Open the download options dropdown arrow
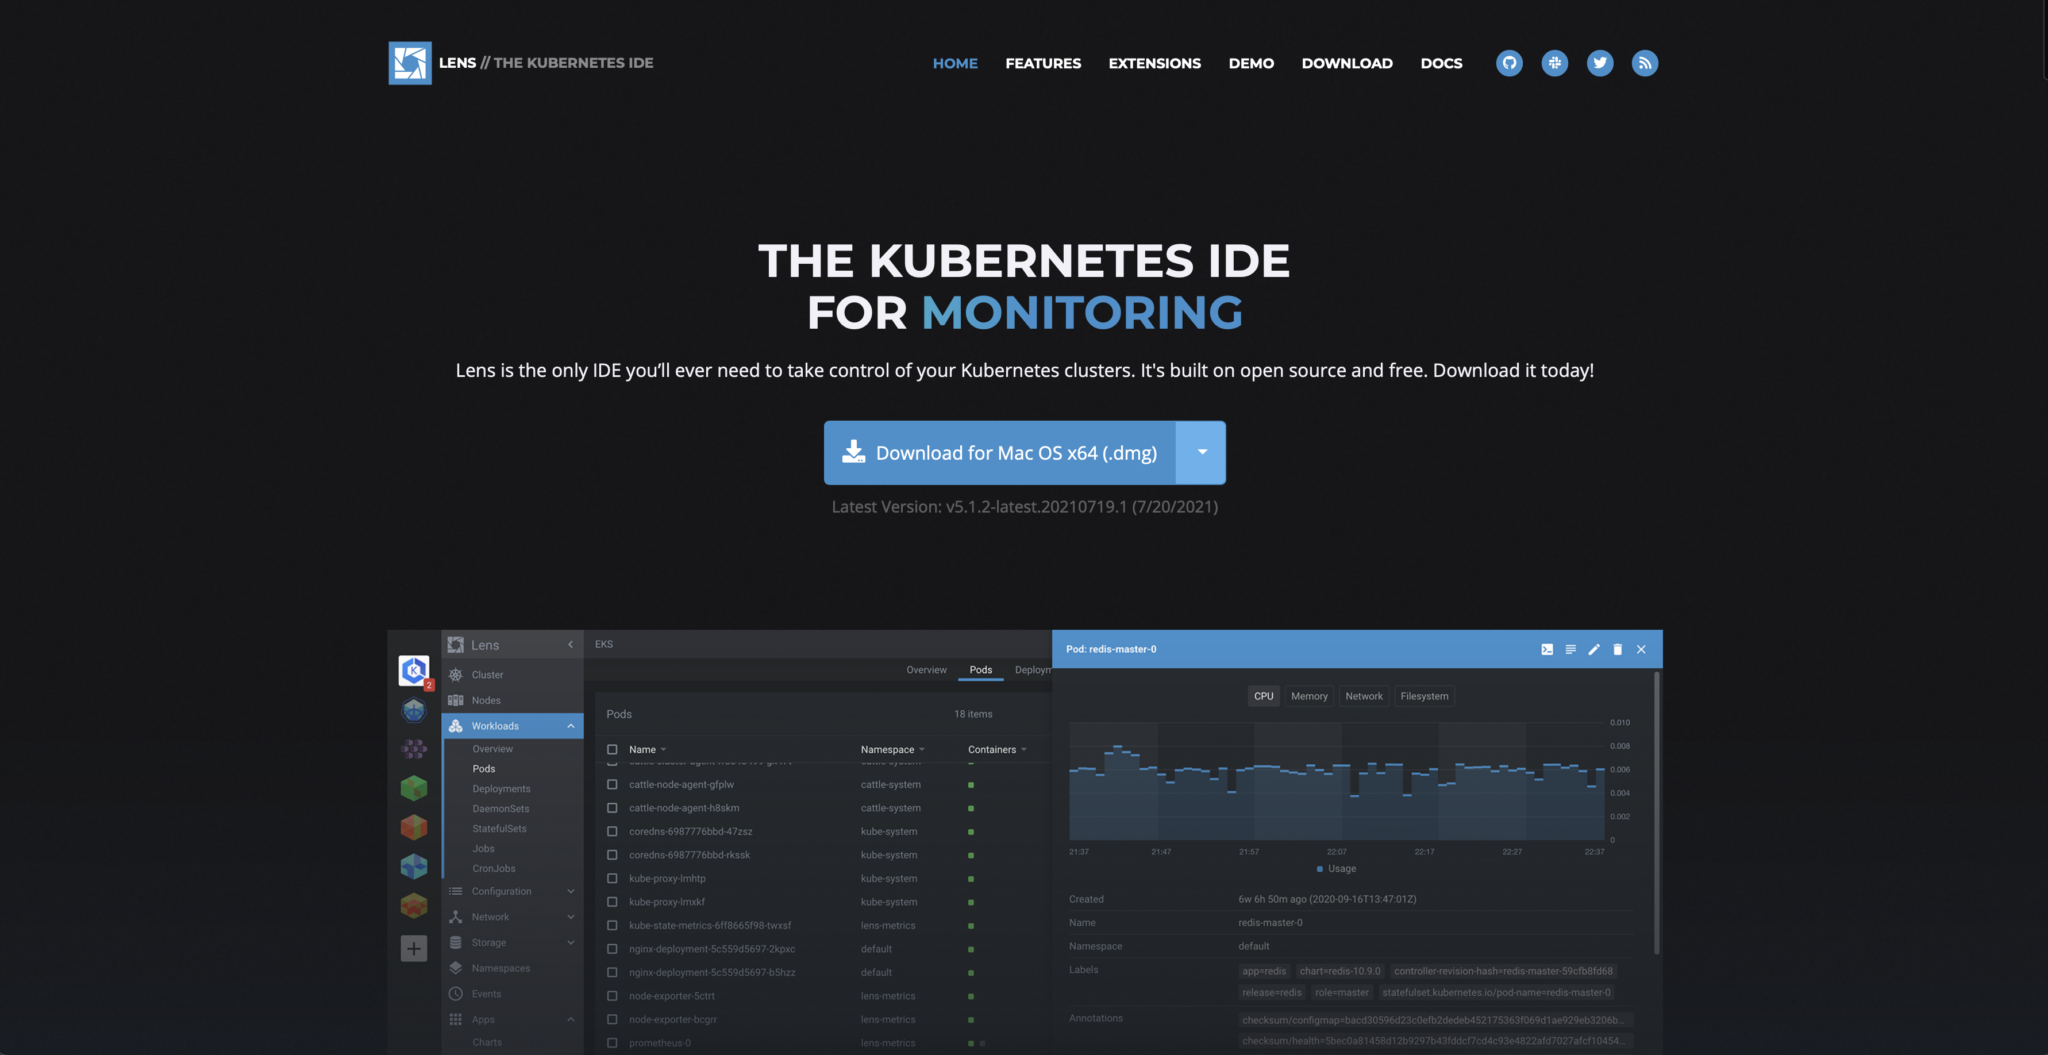The image size is (2048, 1055). click(x=1200, y=452)
